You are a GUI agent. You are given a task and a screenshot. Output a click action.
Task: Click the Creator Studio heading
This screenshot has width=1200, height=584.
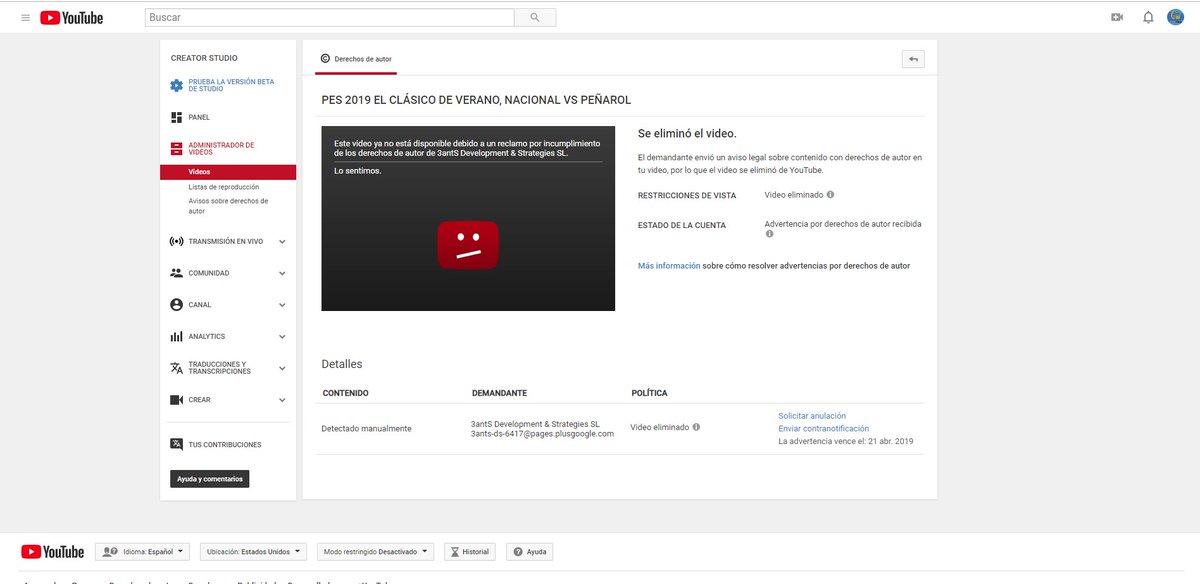point(204,58)
